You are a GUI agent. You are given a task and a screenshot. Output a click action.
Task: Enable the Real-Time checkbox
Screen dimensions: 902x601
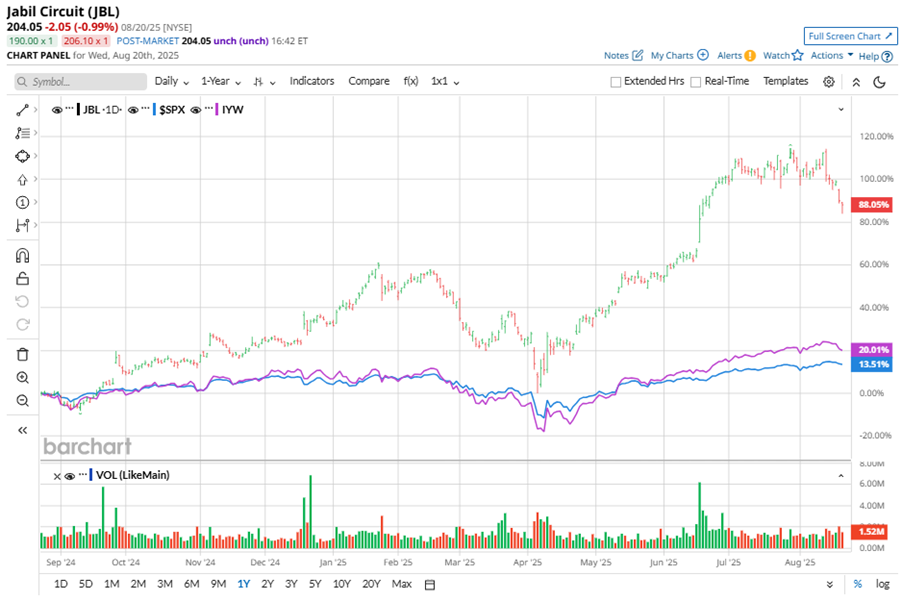(695, 82)
